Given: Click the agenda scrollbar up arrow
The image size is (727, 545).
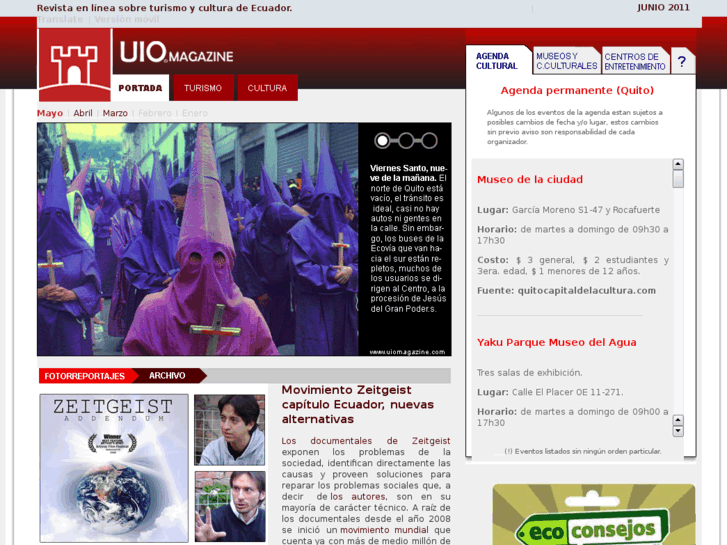Looking at the screenshot, I should (x=678, y=164).
